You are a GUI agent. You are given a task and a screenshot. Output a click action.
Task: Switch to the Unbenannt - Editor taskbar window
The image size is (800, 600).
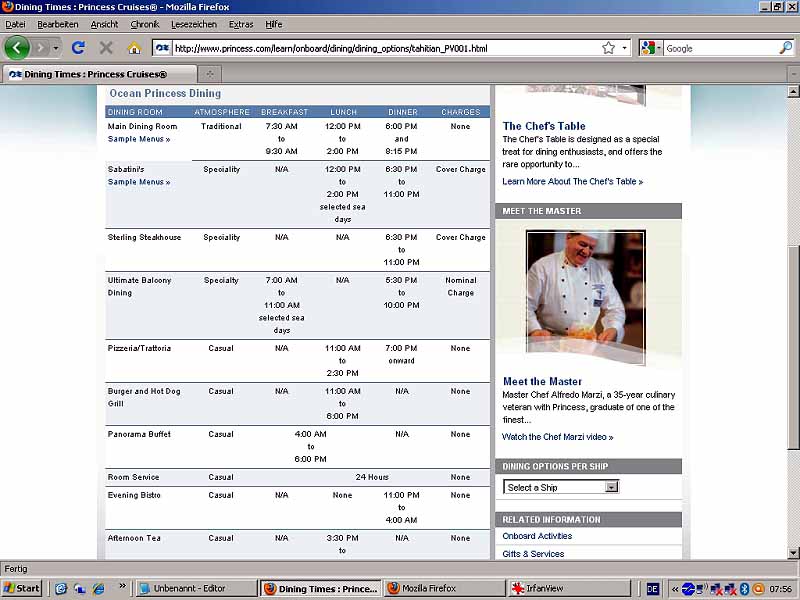click(196, 588)
